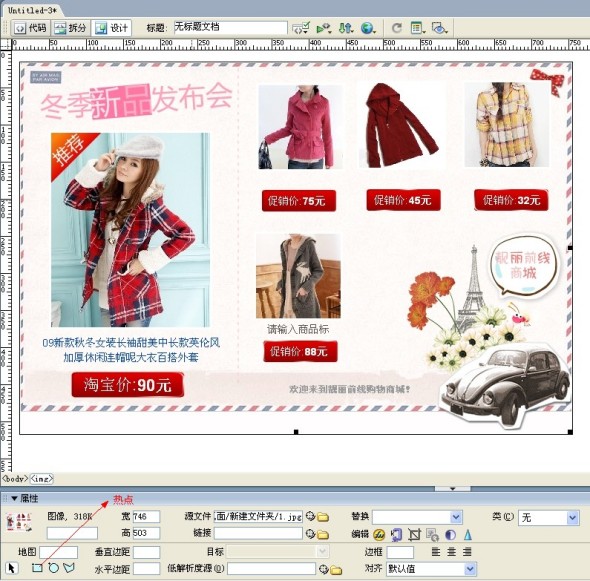The width and height of the screenshot is (590, 581).
Task: Click point-to-file icon beside 低解析度源
Action: 323,569
